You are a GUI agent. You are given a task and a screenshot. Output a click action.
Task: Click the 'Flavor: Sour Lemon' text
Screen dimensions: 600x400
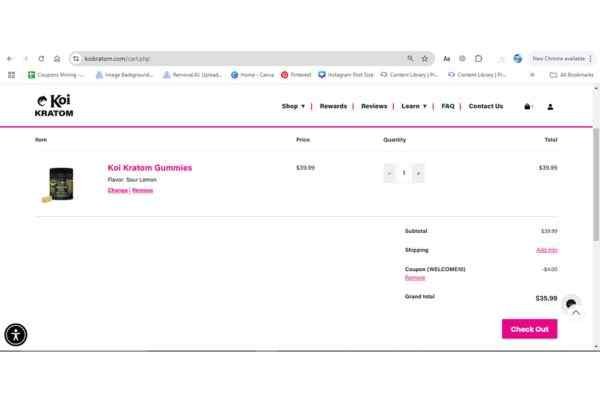point(132,180)
